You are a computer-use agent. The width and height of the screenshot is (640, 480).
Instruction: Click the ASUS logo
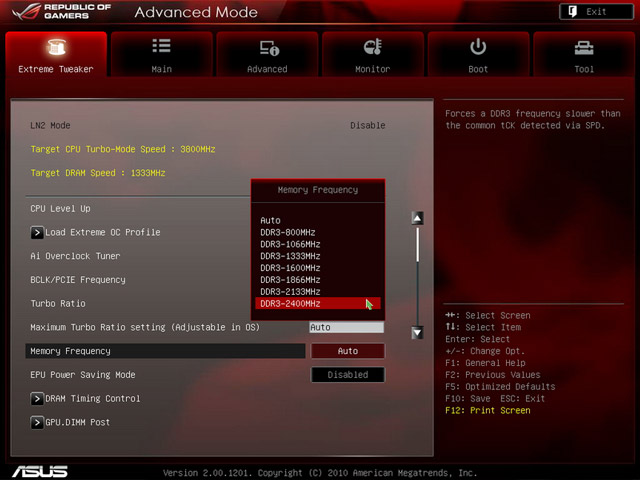tap(40, 471)
